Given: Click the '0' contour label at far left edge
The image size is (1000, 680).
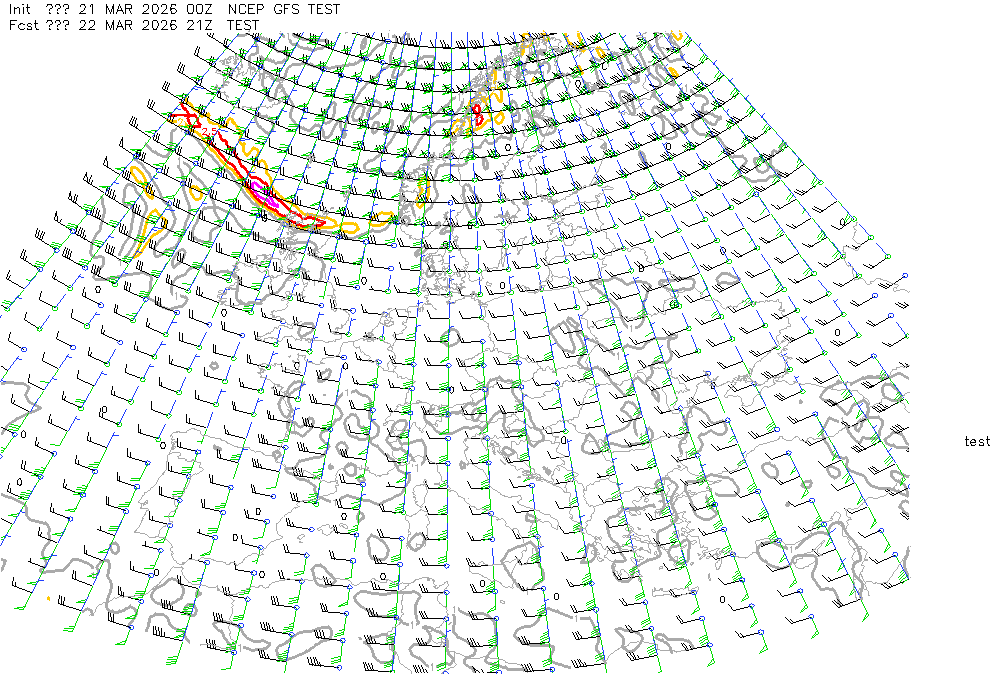Looking at the screenshot, I should (24, 434).
